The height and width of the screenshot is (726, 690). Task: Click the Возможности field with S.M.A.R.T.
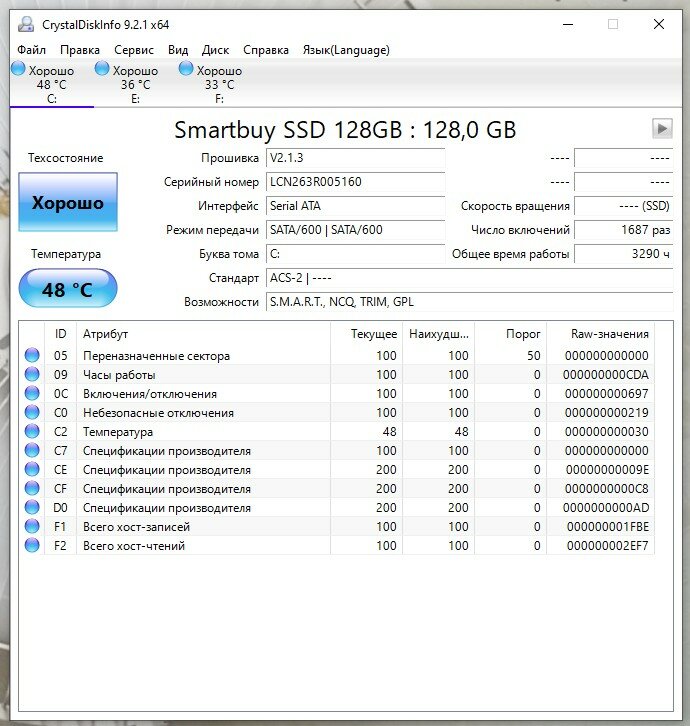pos(469,302)
